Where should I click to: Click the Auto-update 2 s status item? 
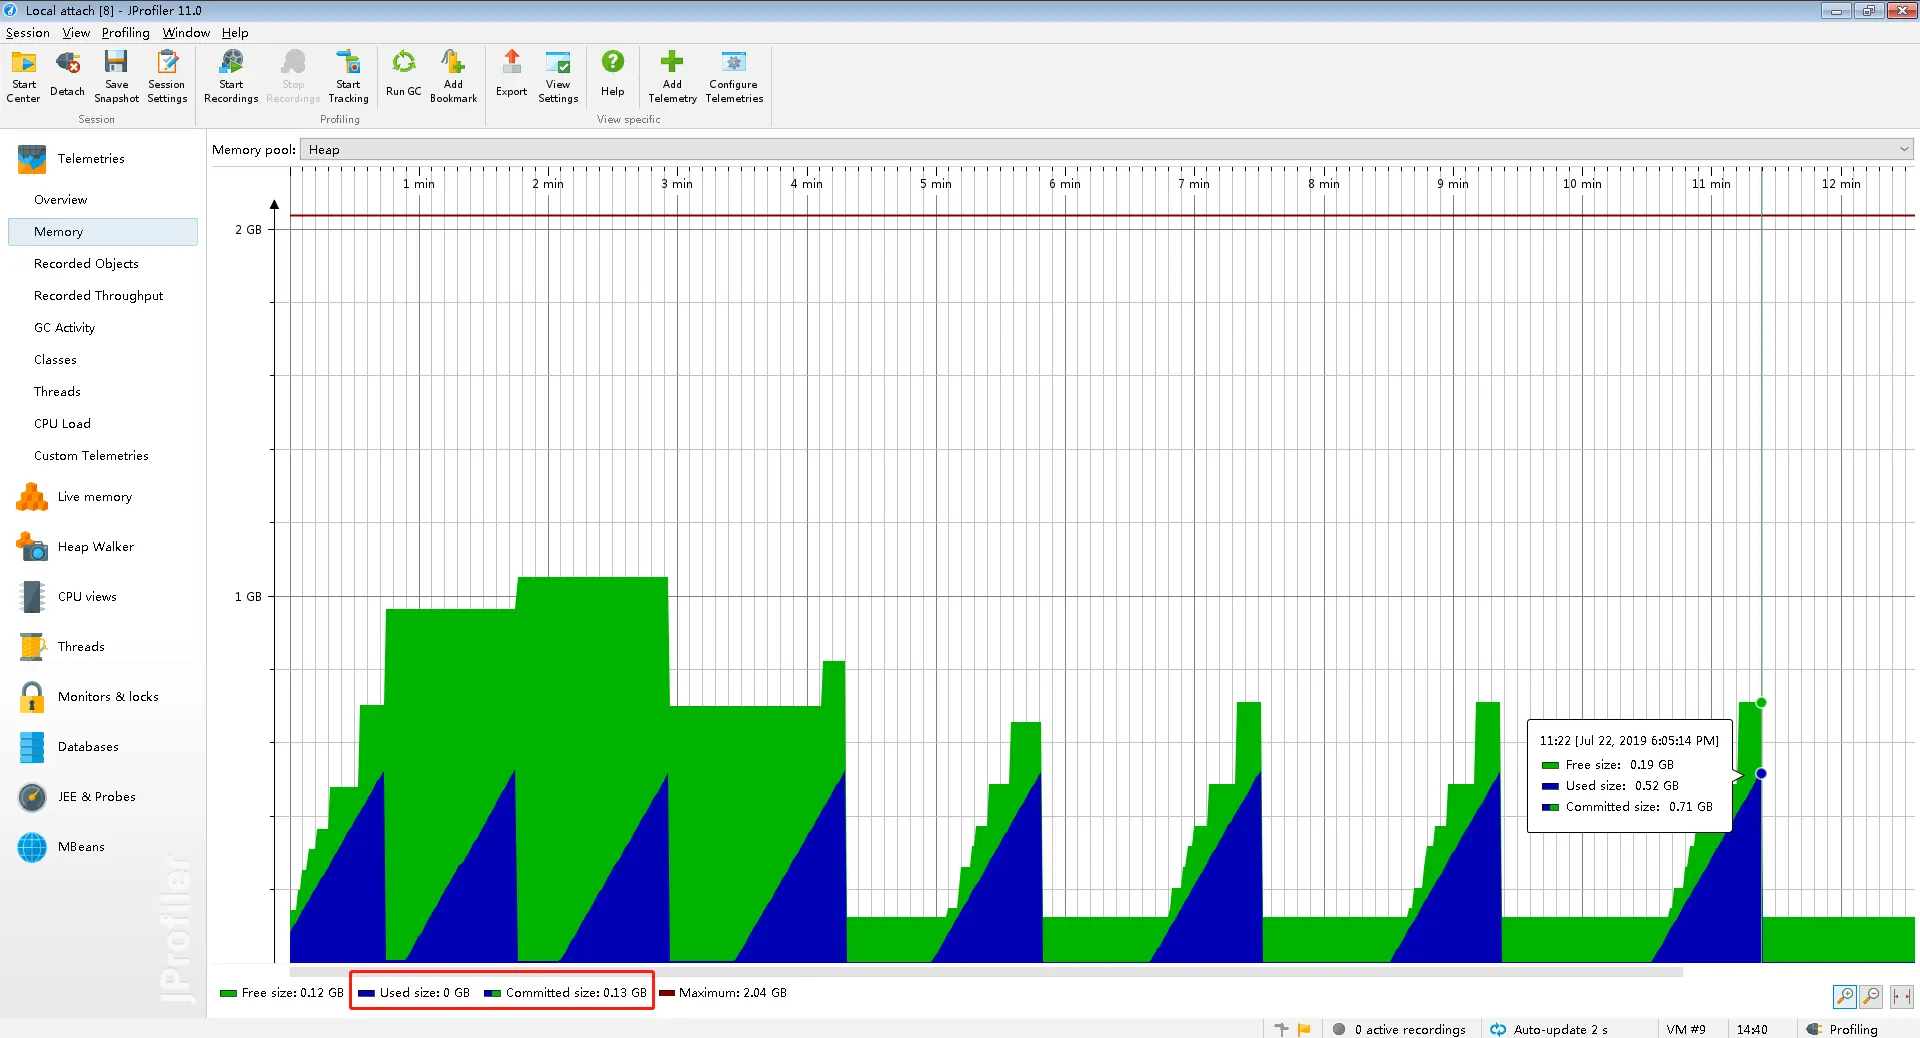pos(1549,1029)
